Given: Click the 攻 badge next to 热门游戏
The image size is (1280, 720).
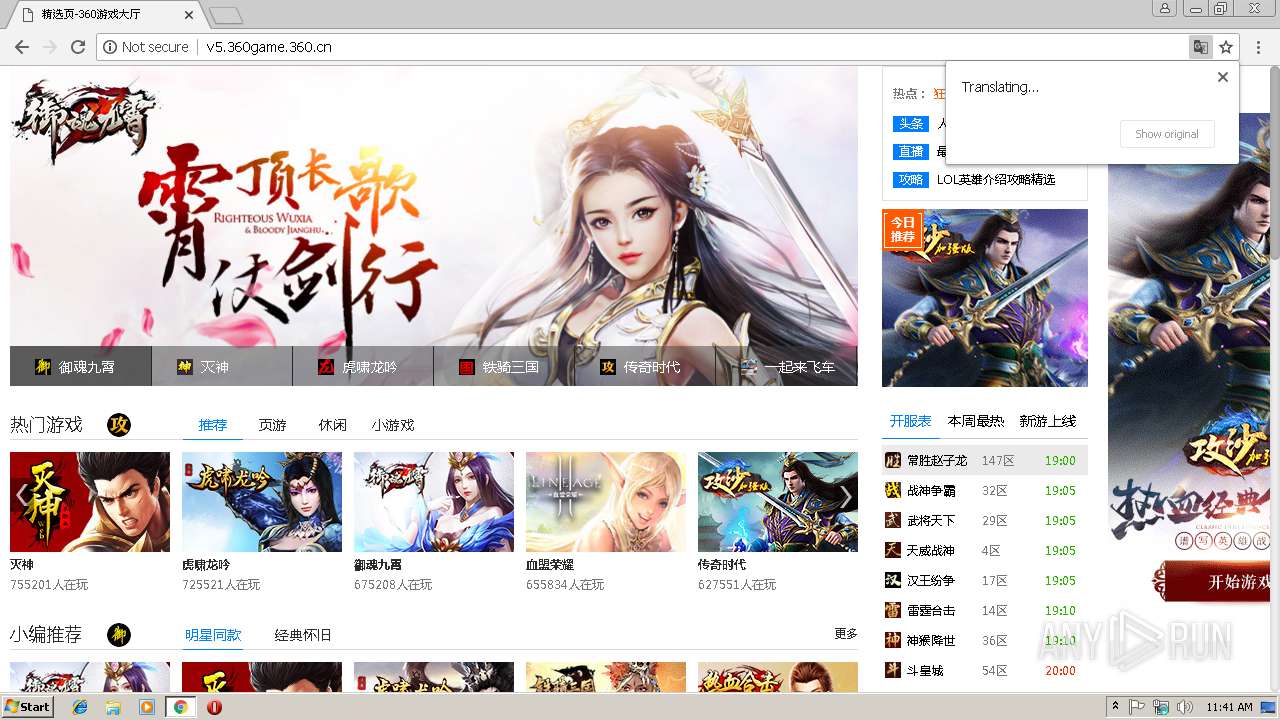Looking at the screenshot, I should point(119,425).
